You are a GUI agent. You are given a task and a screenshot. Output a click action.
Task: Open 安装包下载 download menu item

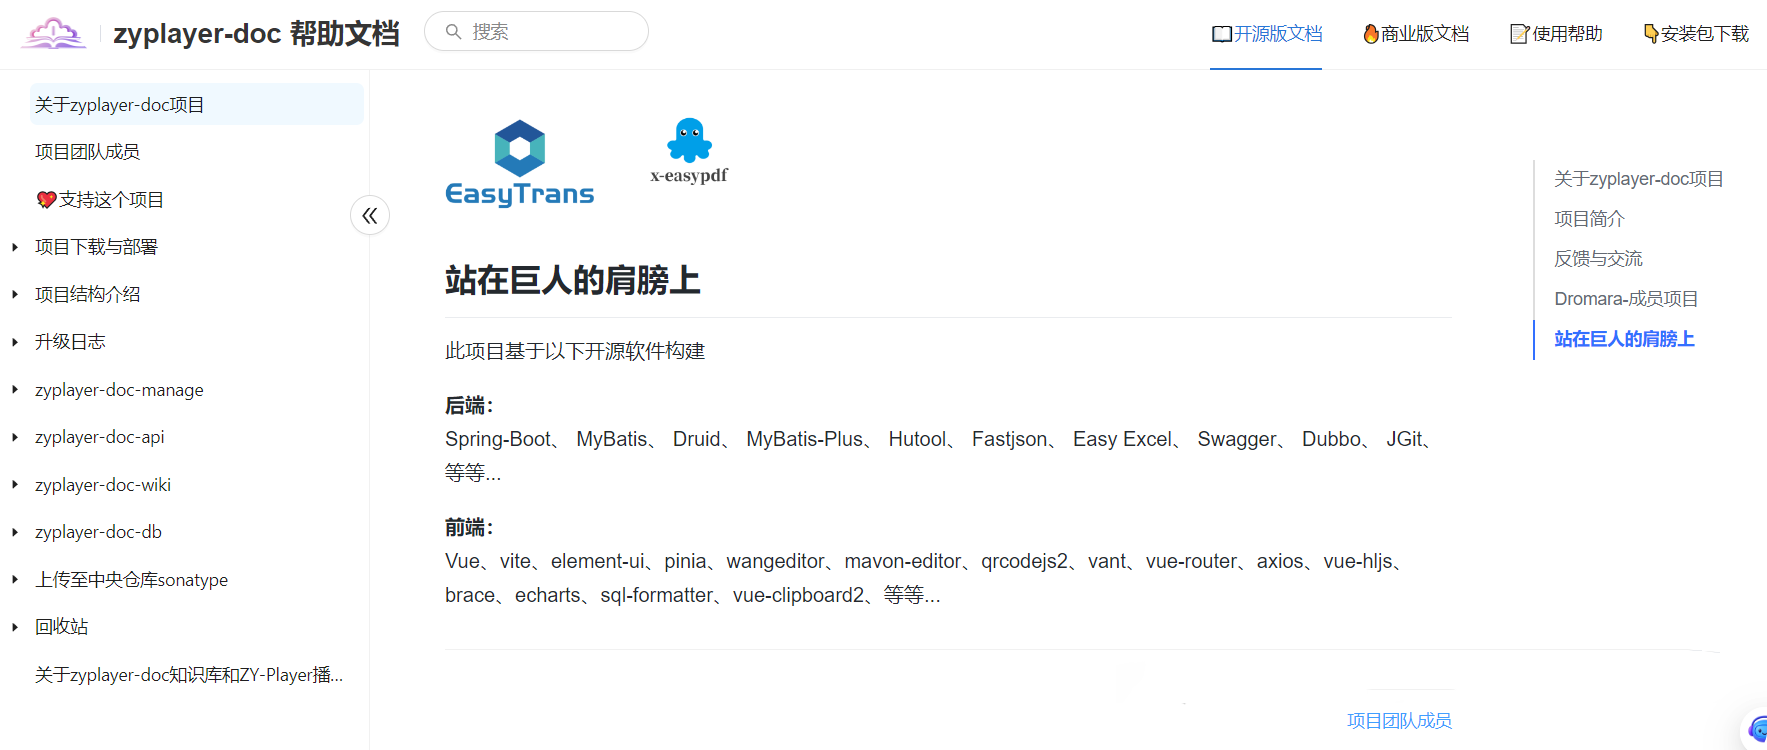(1696, 34)
